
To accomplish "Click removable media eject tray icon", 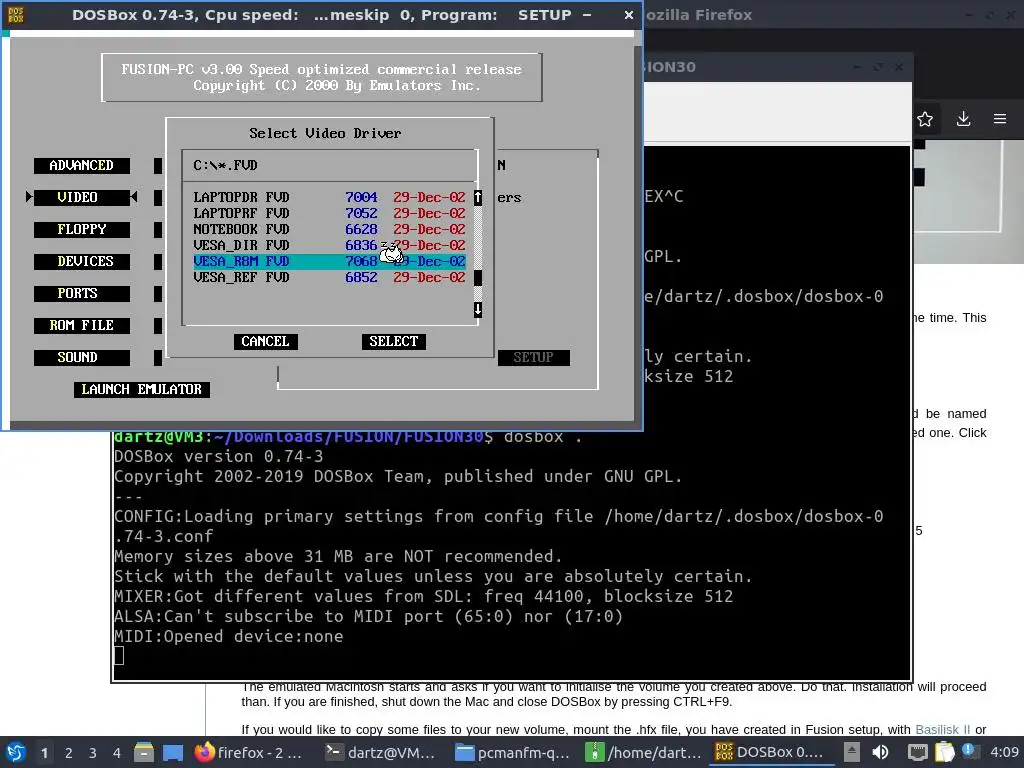I will (x=852, y=752).
